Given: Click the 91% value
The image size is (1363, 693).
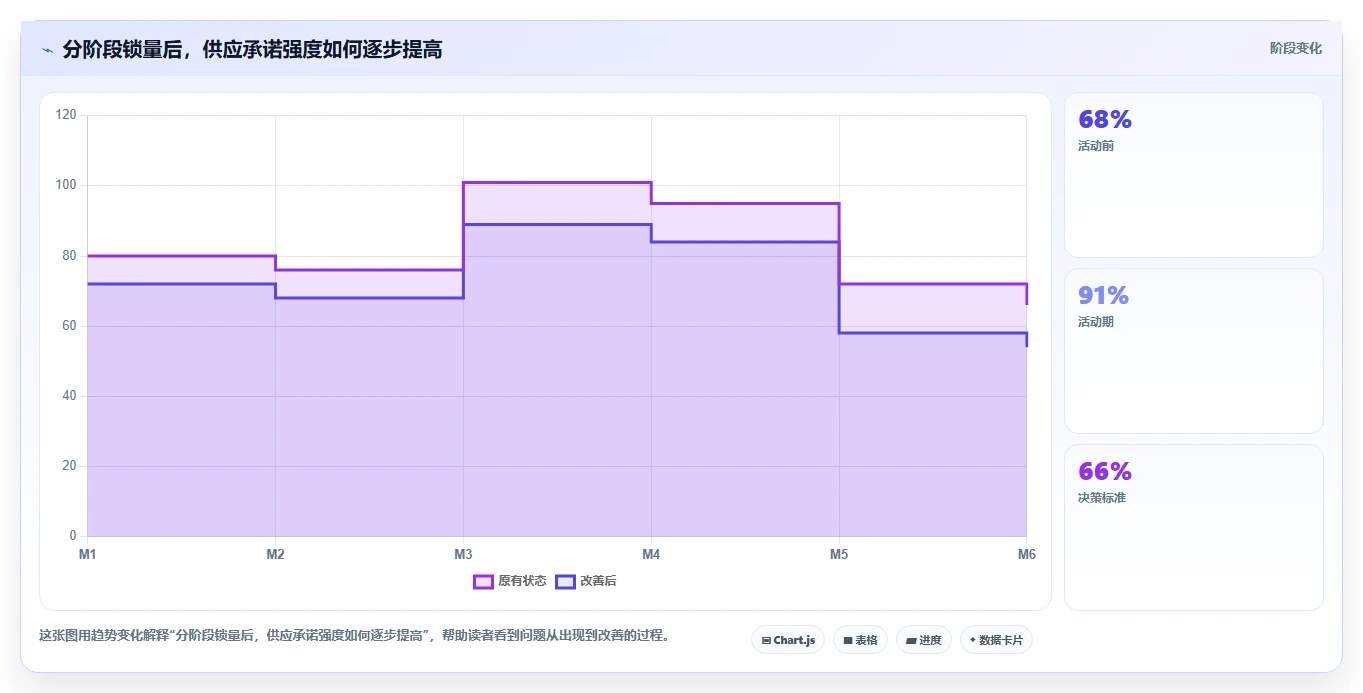Looking at the screenshot, I should tap(1104, 296).
